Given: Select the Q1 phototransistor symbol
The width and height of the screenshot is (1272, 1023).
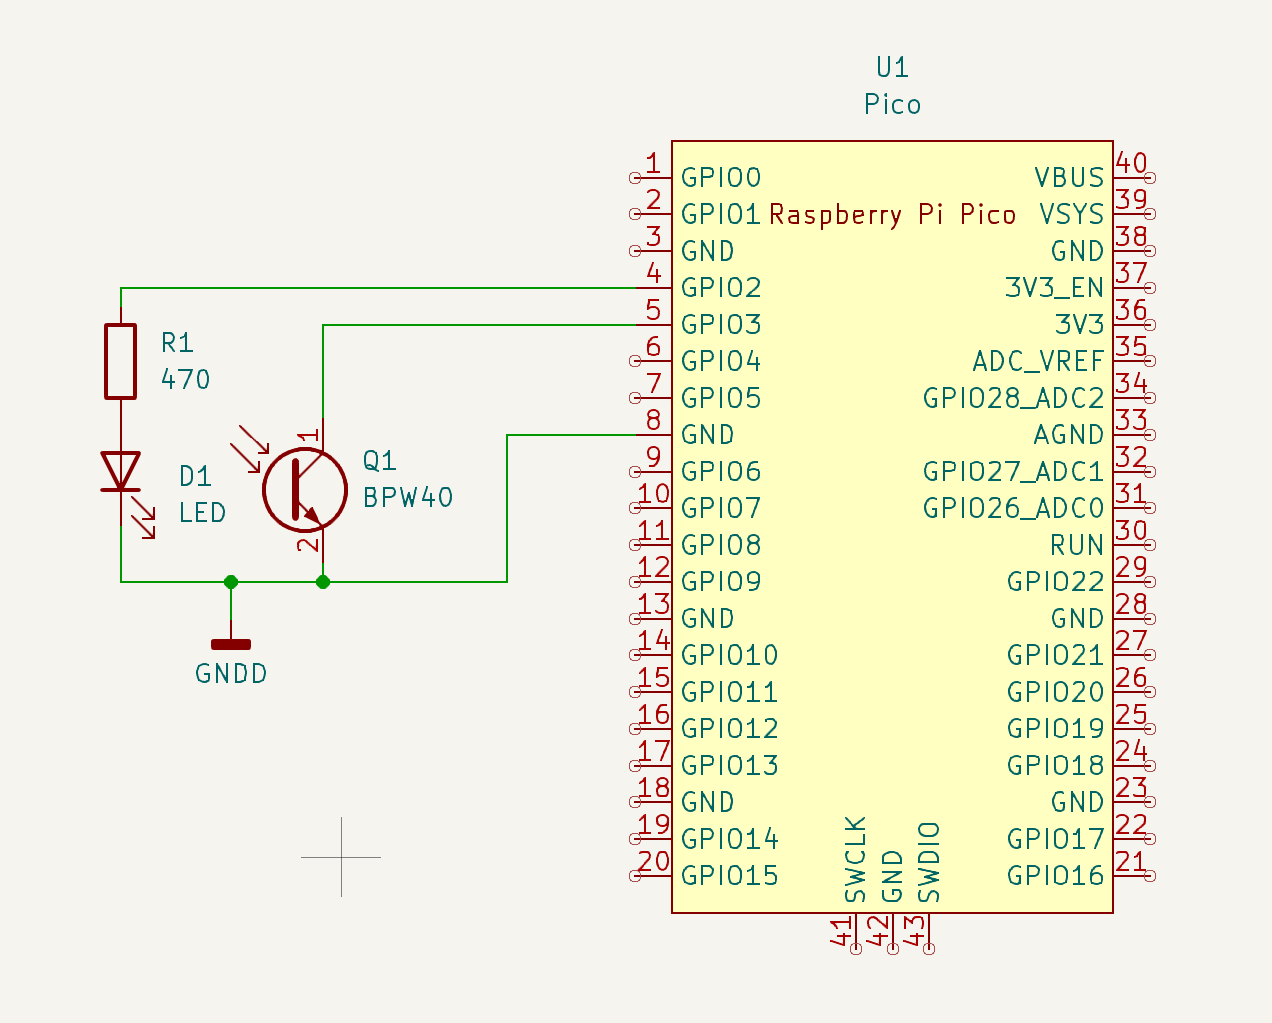Looking at the screenshot, I should tap(306, 487).
